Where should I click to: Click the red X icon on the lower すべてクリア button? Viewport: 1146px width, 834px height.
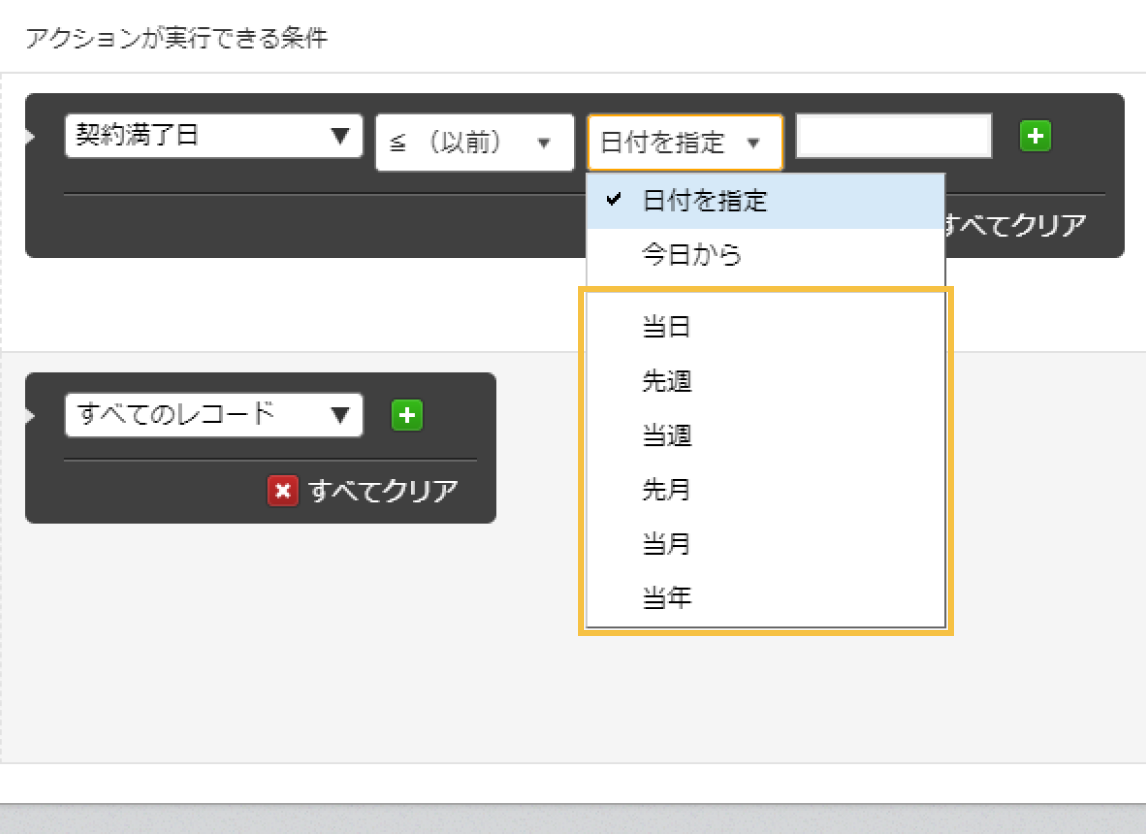coord(284,491)
